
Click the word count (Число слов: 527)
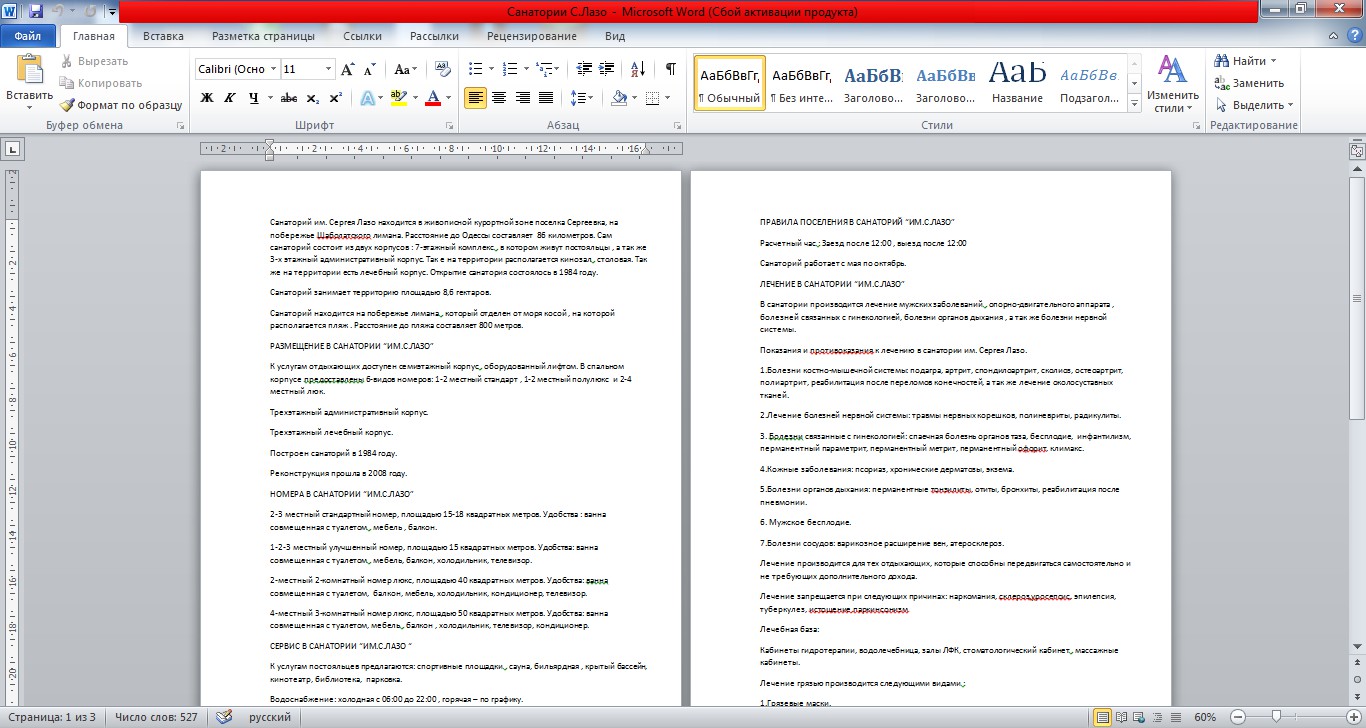[156, 717]
